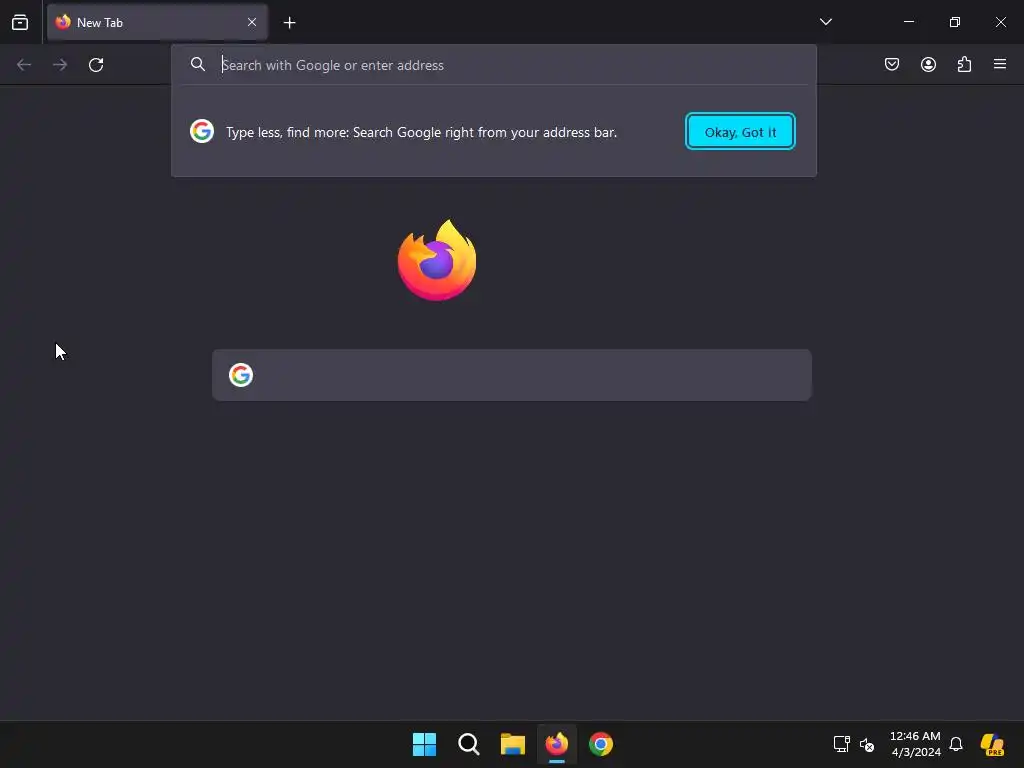Image resolution: width=1024 pixels, height=768 pixels.
Task: Expand the list all tabs chevron
Action: coord(825,22)
